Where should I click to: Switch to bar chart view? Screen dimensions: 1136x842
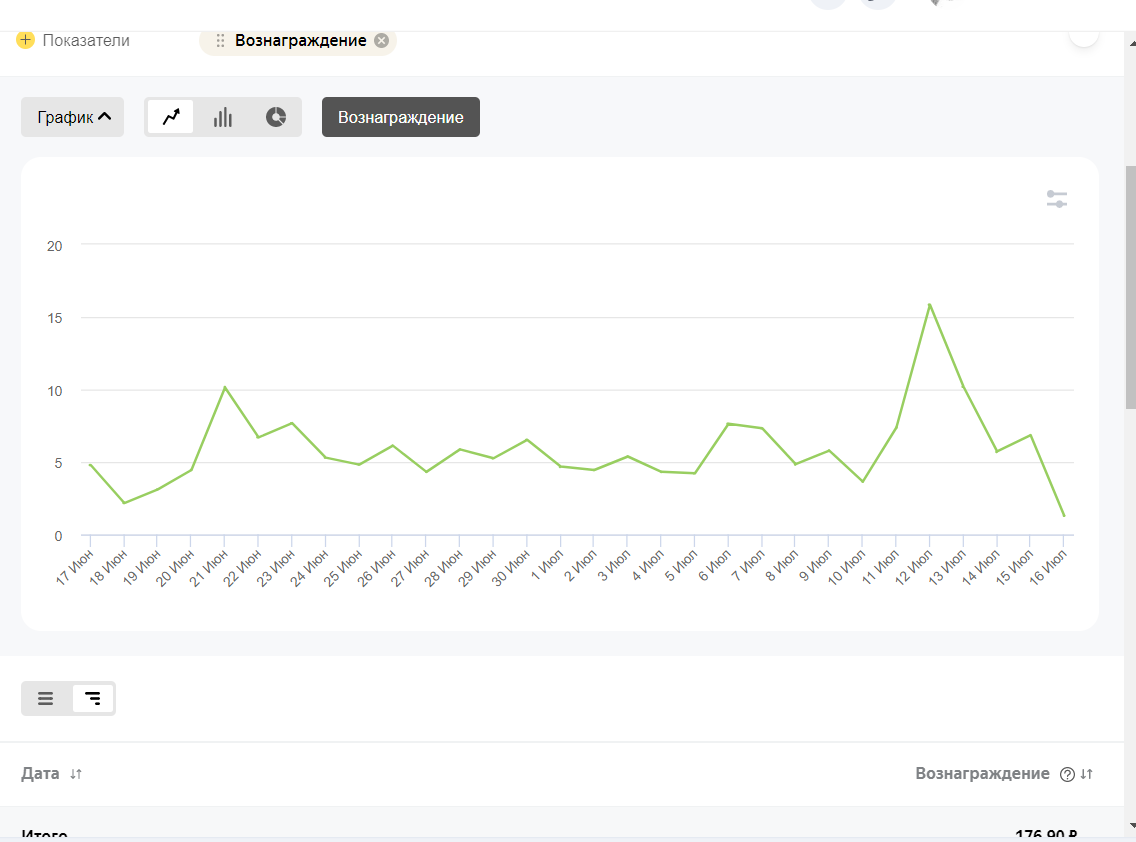coord(223,117)
